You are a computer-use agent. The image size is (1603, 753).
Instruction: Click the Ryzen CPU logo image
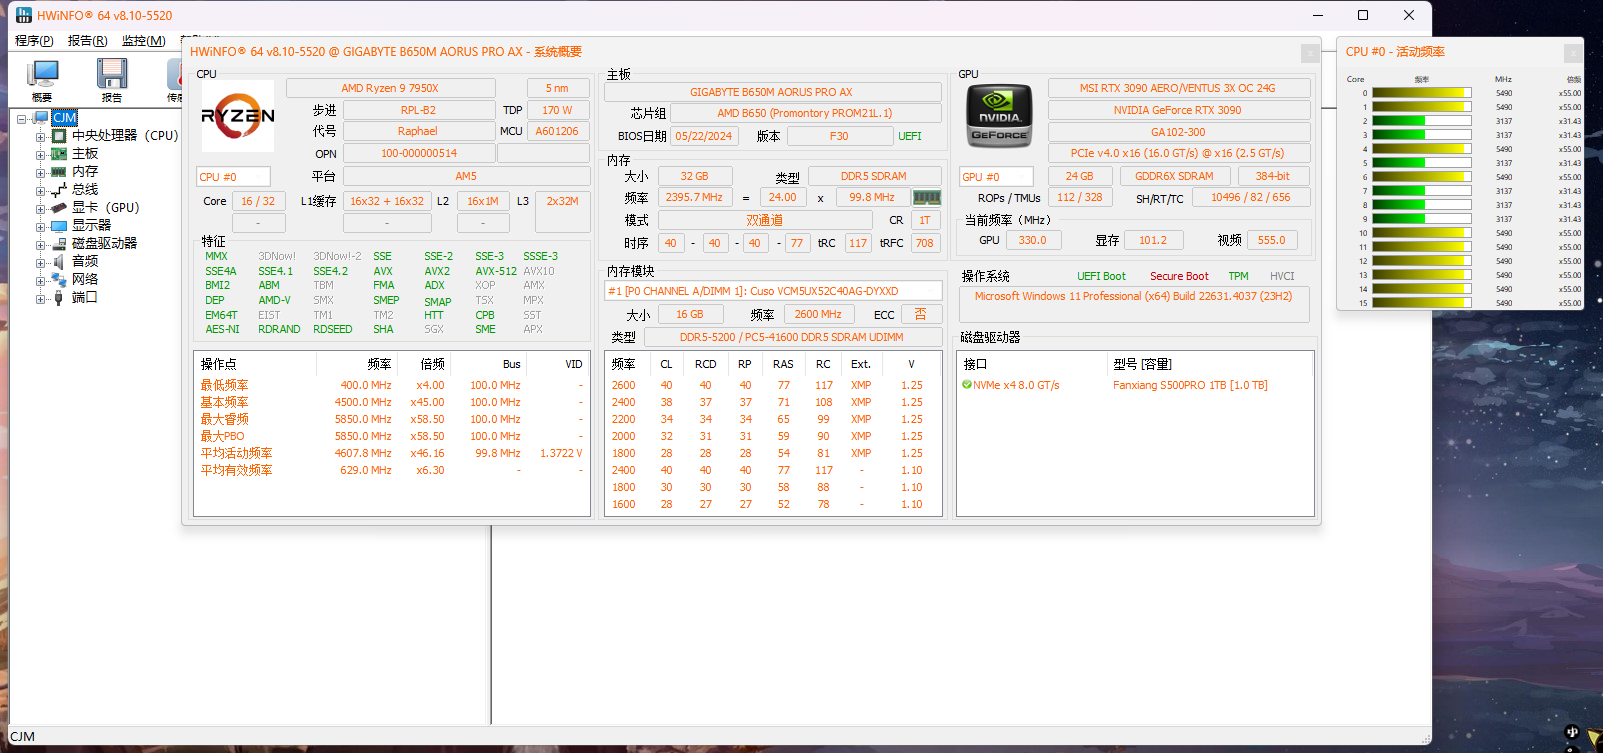point(238,116)
